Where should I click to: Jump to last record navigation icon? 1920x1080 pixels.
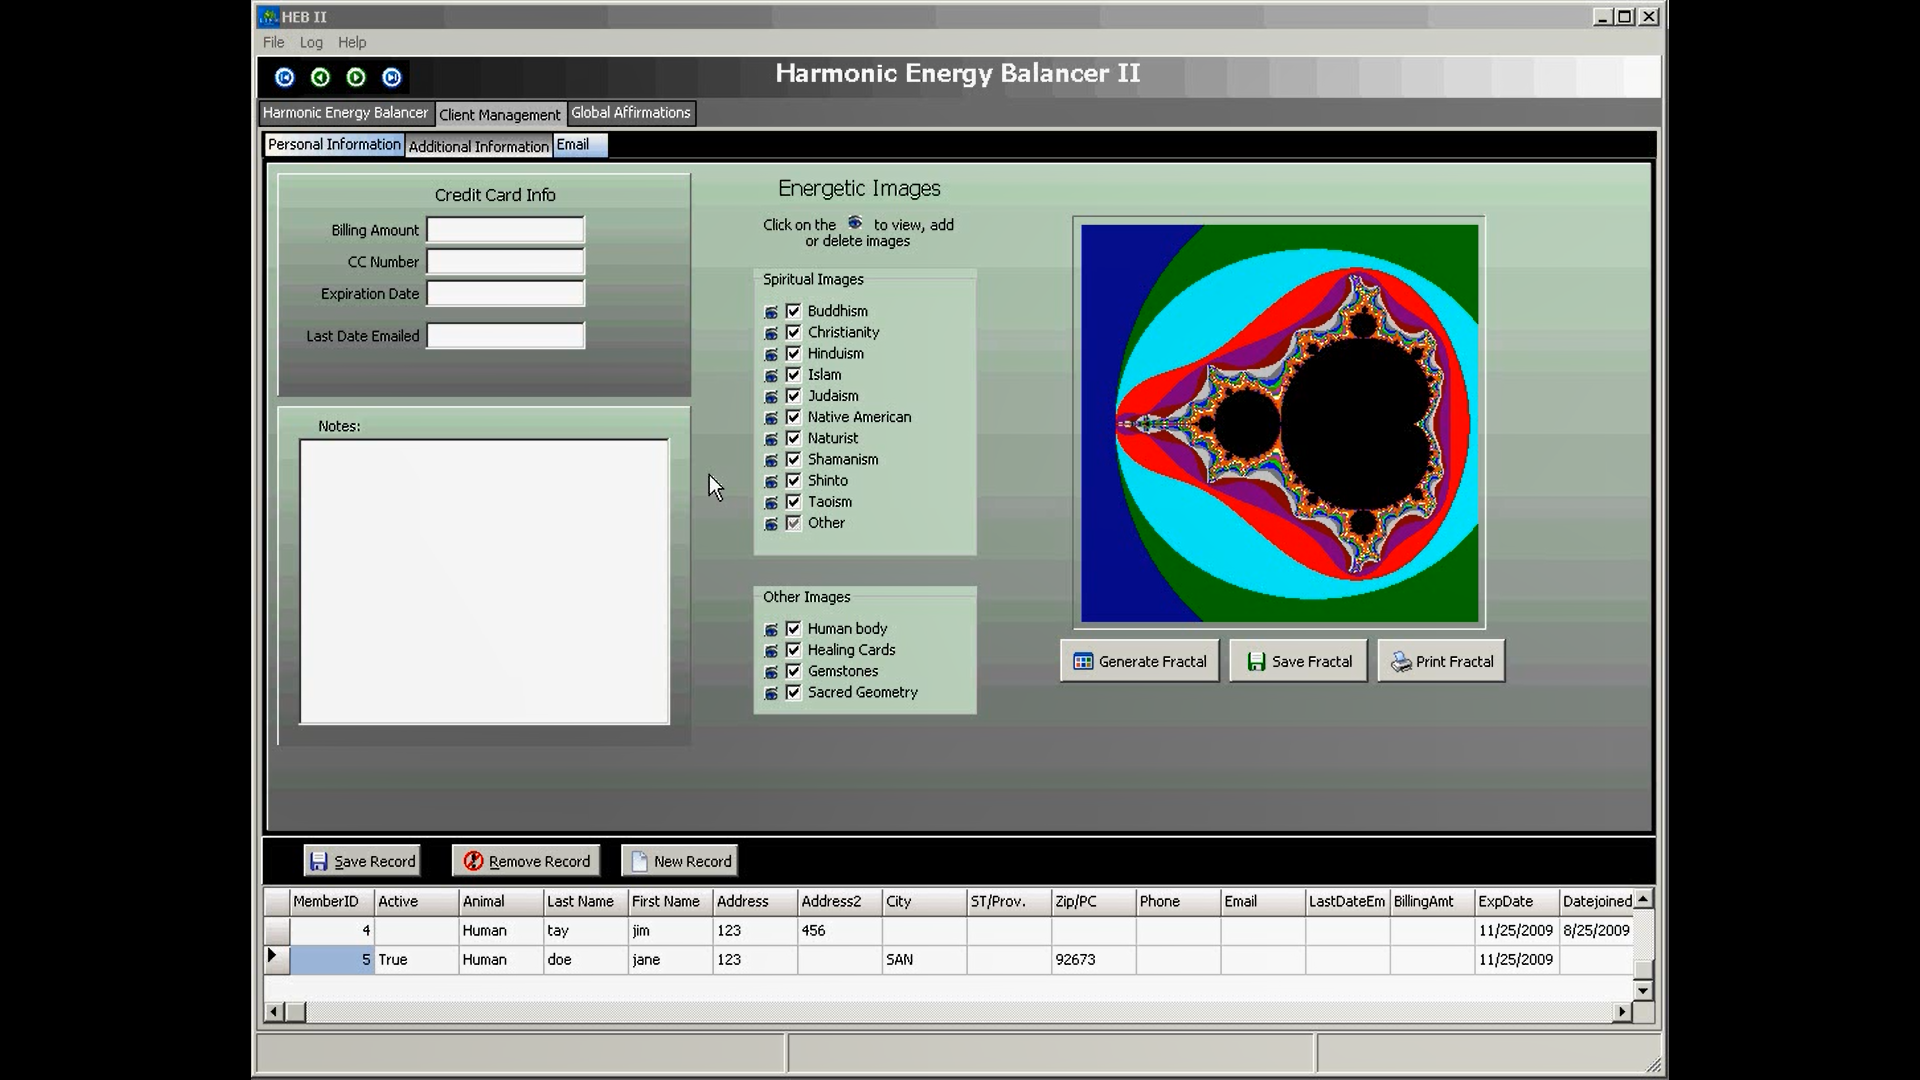point(392,77)
